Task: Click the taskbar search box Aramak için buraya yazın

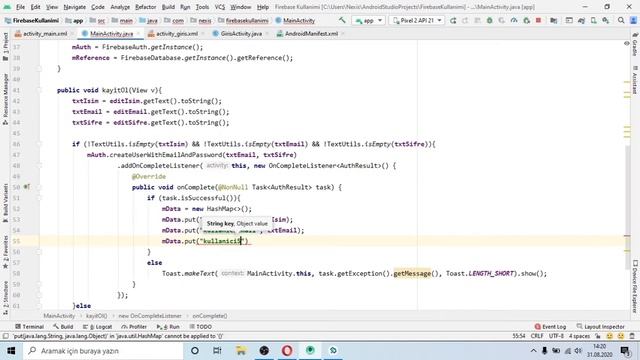Action: [103, 351]
